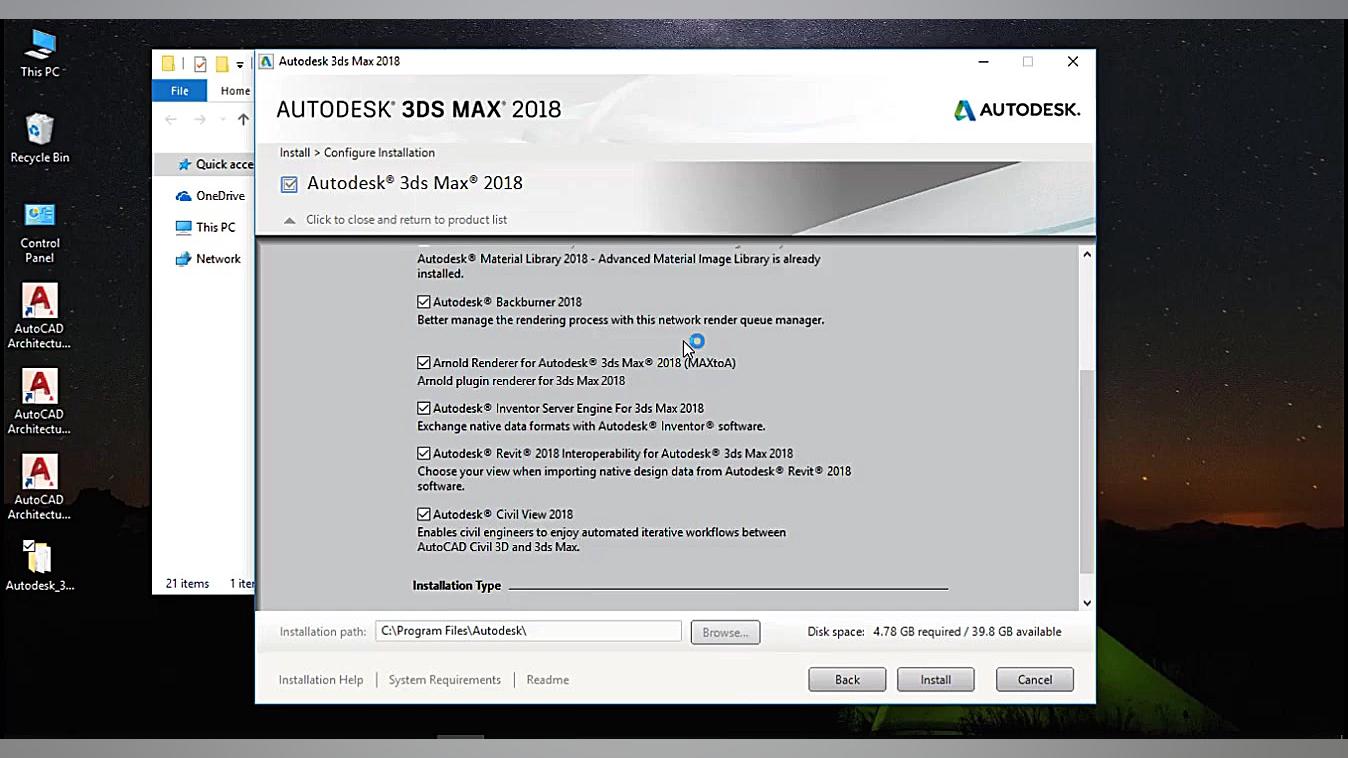The height and width of the screenshot is (758, 1348).
Task: Click the Explorer forward arrow
Action: 200,119
